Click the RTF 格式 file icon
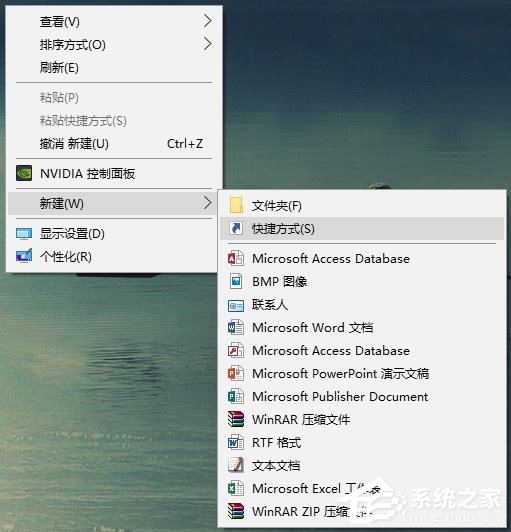The image size is (511, 532). tap(236, 442)
